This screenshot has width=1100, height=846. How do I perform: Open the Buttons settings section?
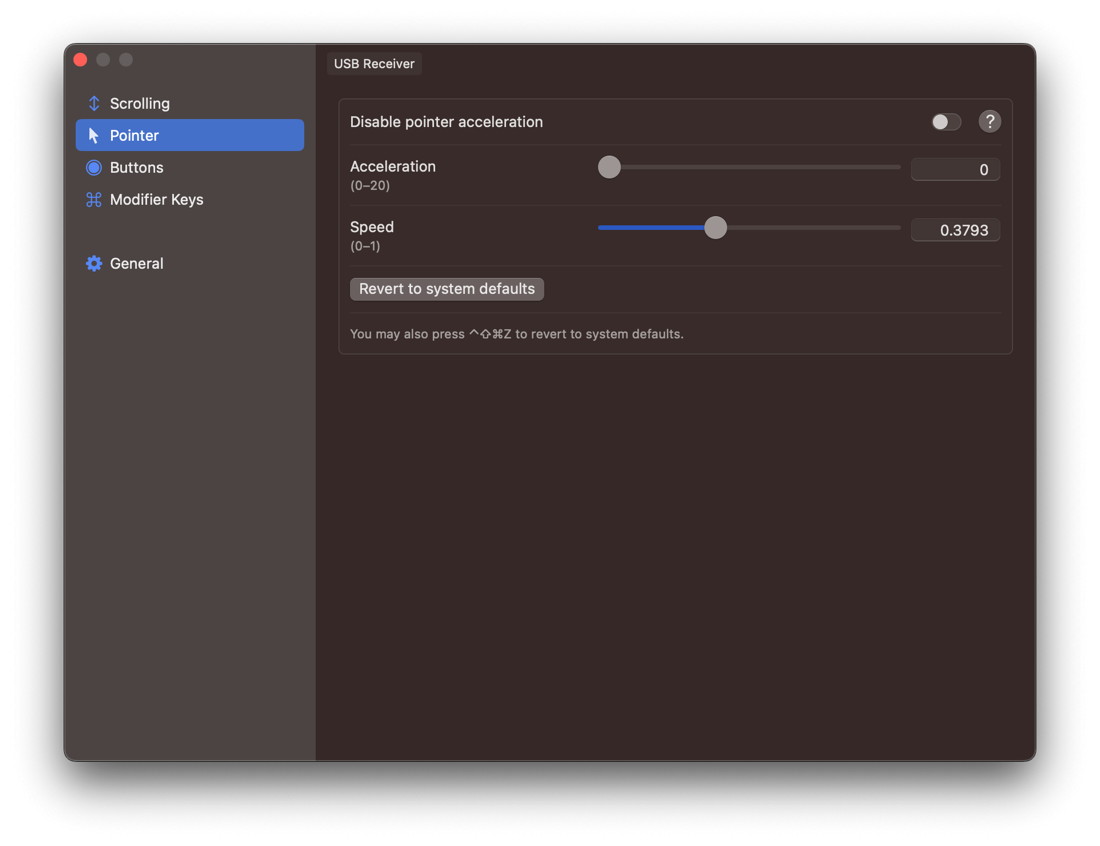pos(136,168)
